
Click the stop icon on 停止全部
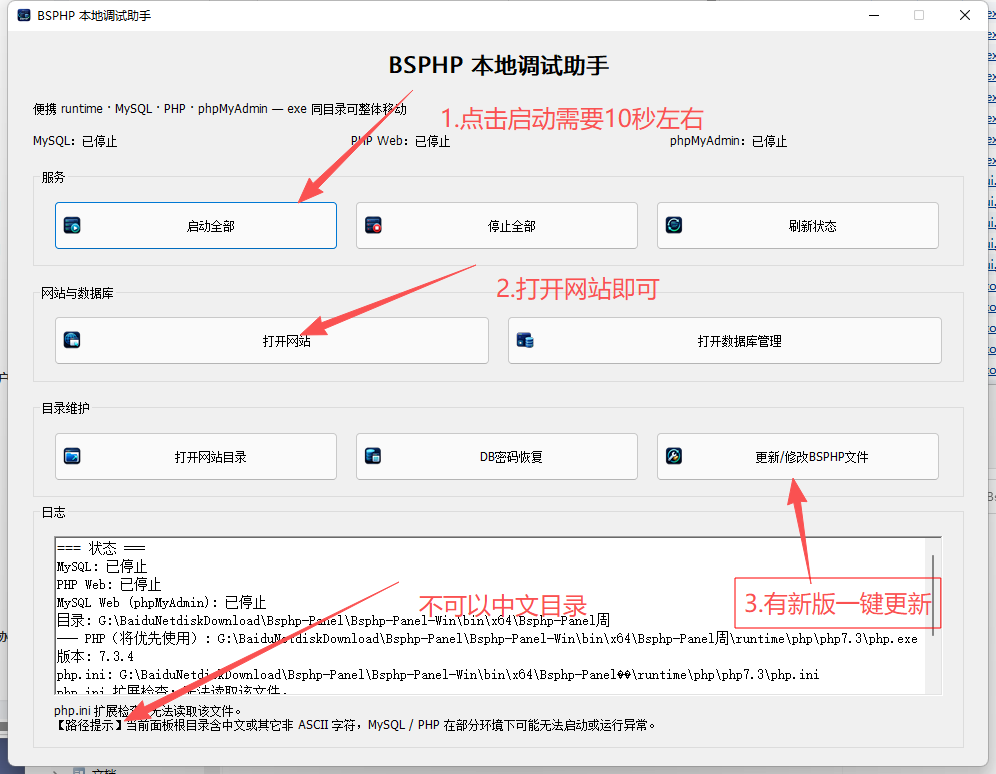coord(374,225)
